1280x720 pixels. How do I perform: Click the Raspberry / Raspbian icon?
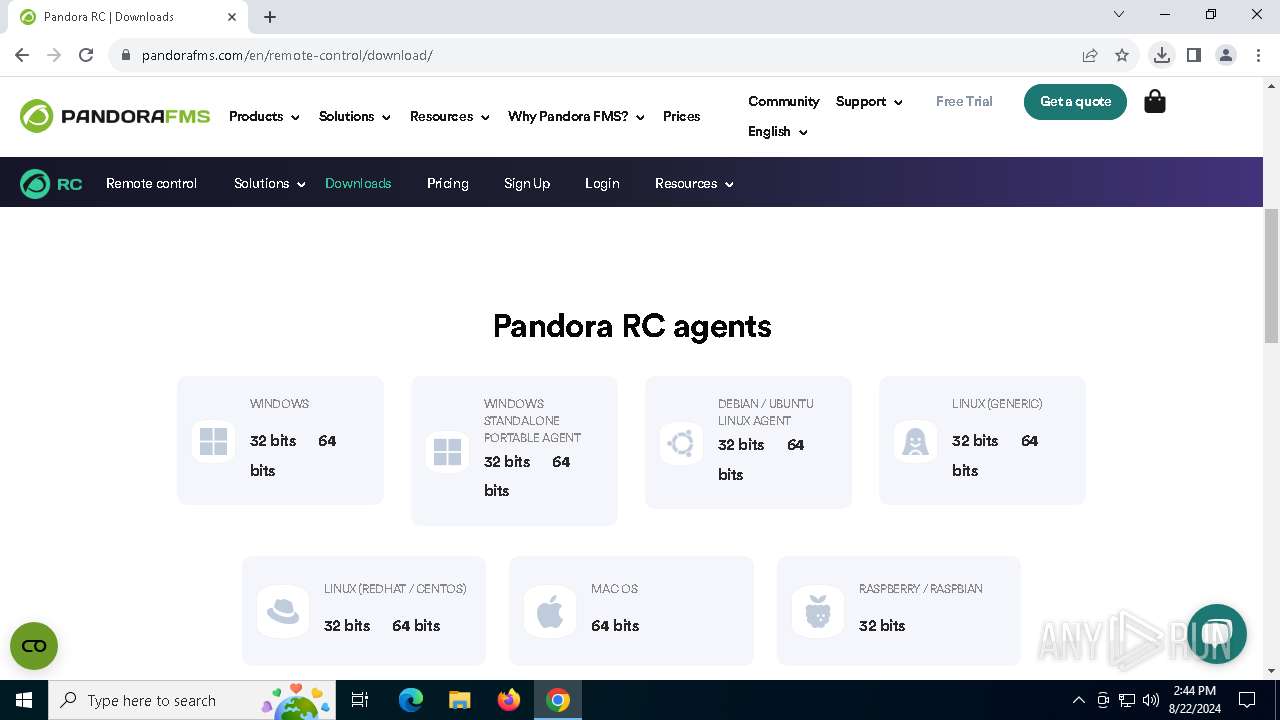[818, 611]
